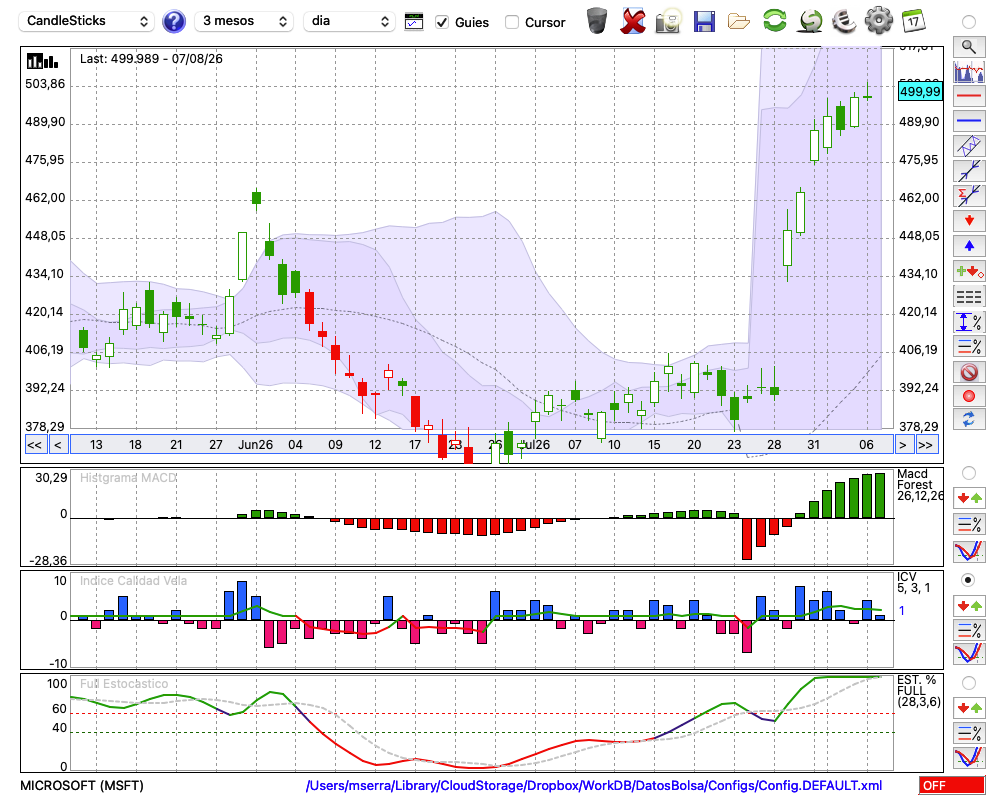Image resolution: width=1000 pixels, height=800 pixels.
Task: Open the settings gear icon
Action: [x=878, y=21]
